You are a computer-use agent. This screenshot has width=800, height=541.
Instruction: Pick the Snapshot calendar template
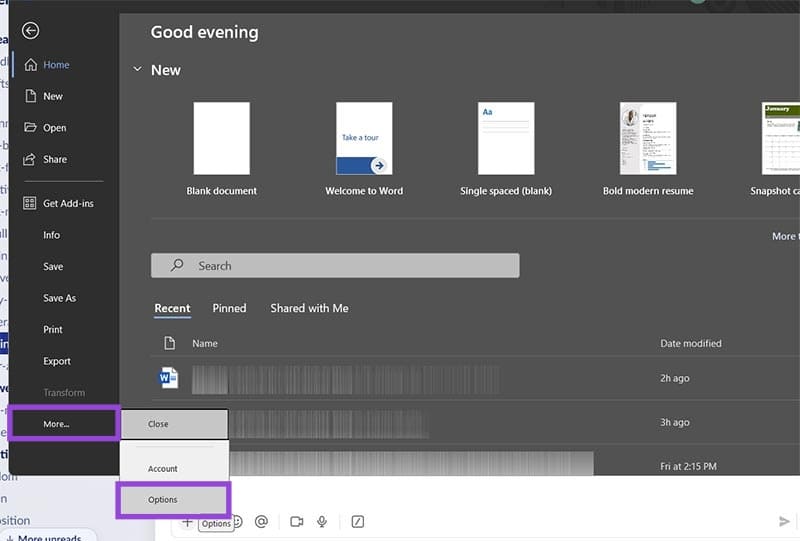pyautogui.click(x=775, y=149)
